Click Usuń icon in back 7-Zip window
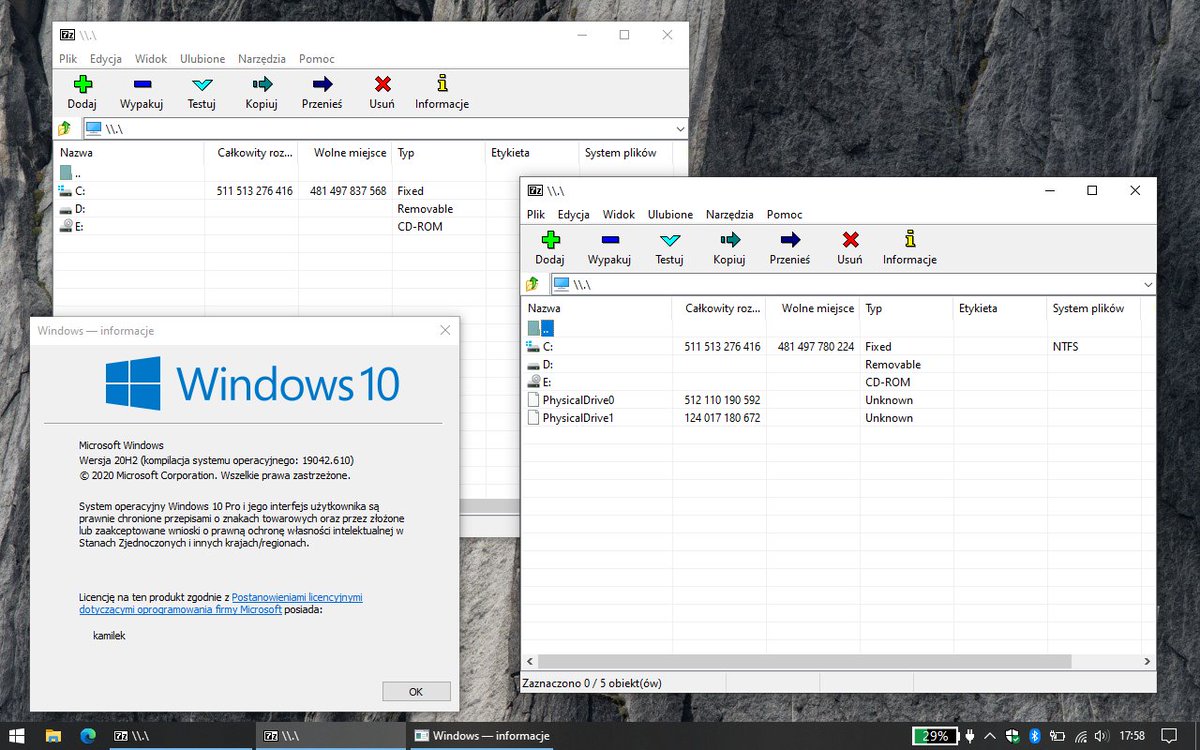This screenshot has height=750, width=1200. pyautogui.click(x=382, y=84)
